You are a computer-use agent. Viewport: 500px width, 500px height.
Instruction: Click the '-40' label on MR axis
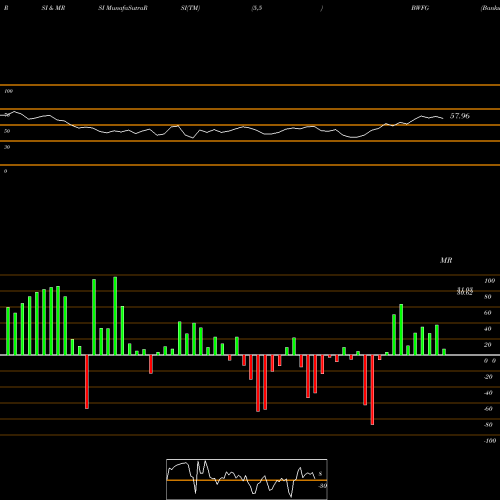pyautogui.click(x=488, y=393)
